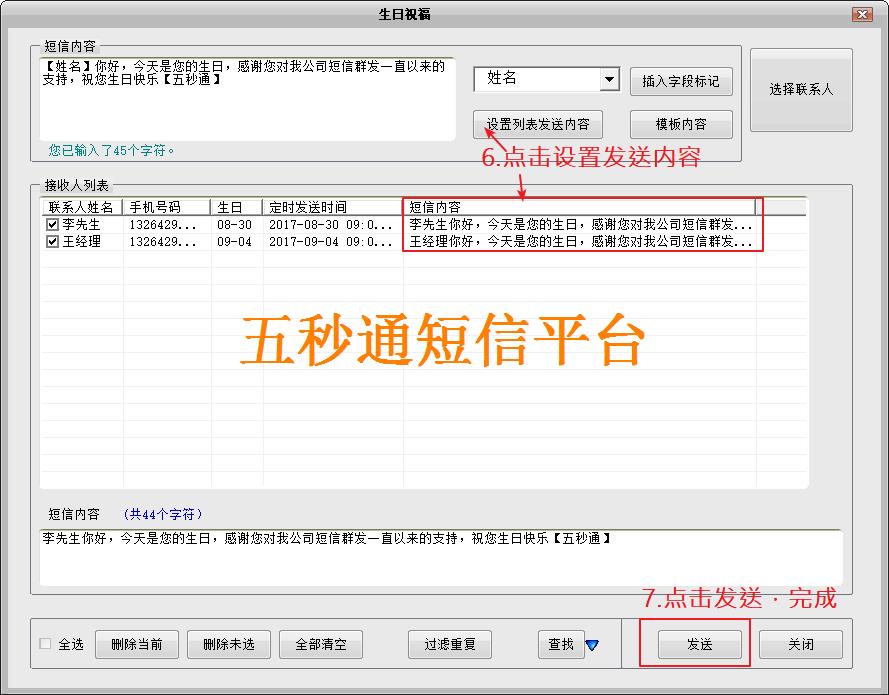Sort by 联系人姓名 column header

click(82, 207)
